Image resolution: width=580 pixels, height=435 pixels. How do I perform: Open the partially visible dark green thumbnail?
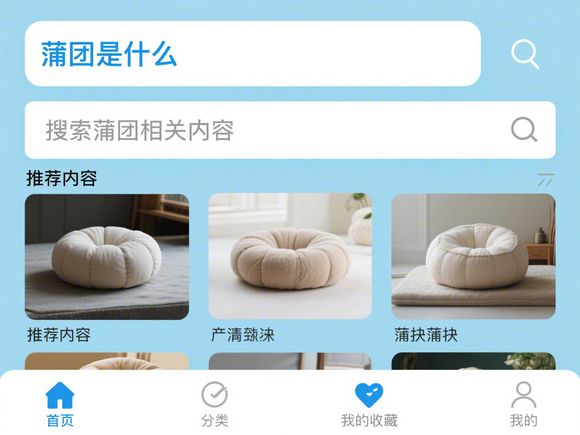(x=473, y=361)
